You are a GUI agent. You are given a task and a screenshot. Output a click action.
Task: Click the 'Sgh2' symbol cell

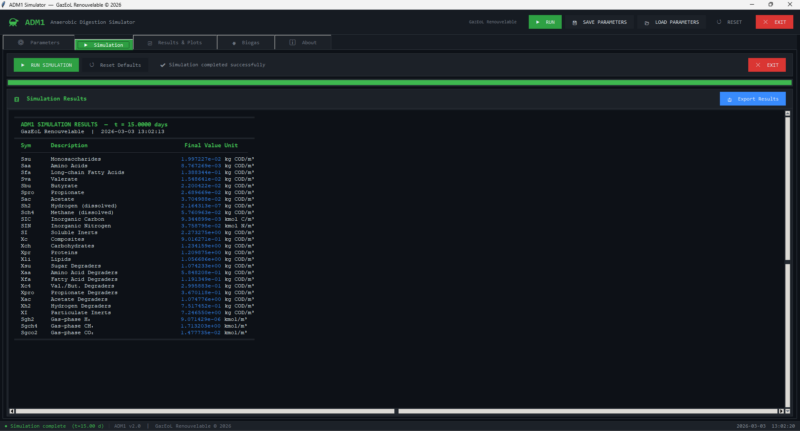click(x=28, y=319)
